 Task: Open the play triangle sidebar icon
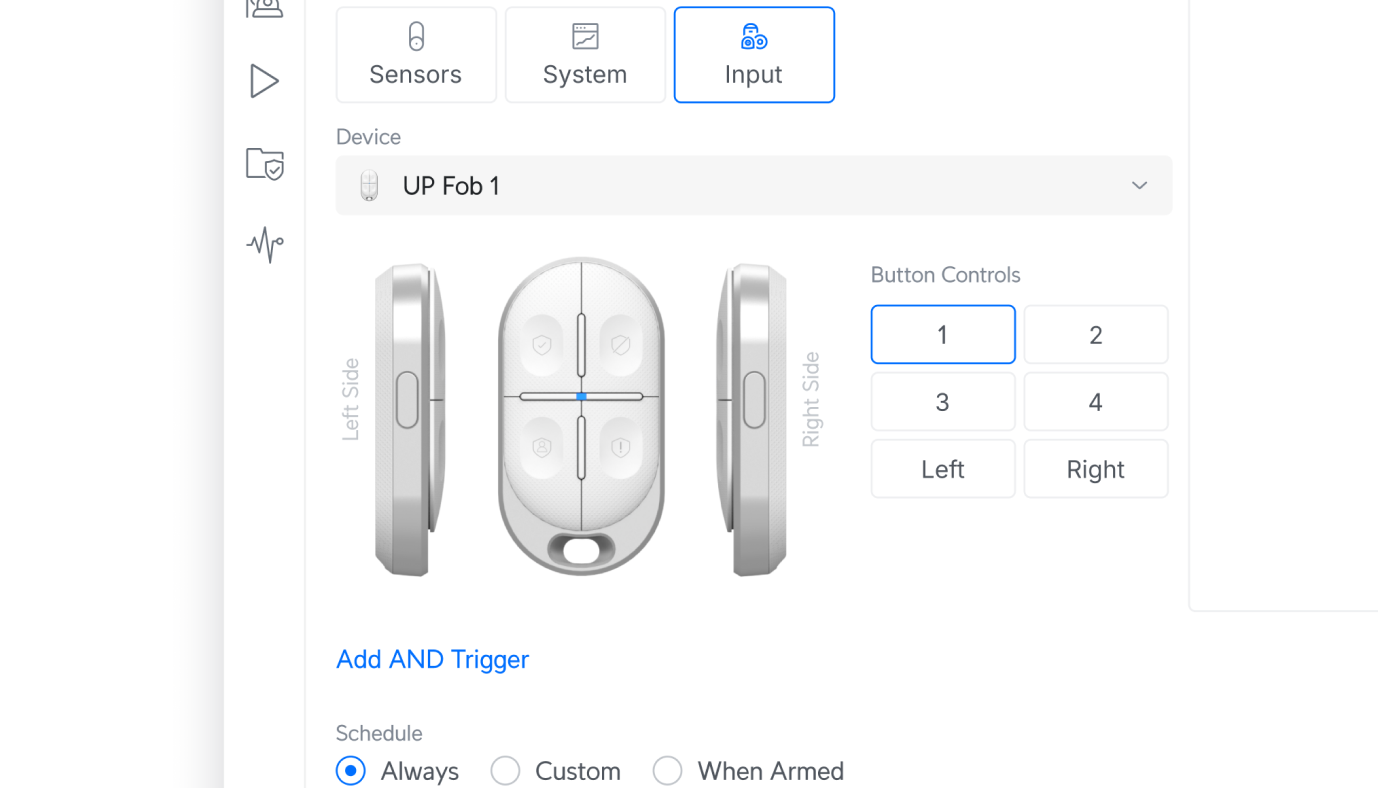(x=264, y=81)
